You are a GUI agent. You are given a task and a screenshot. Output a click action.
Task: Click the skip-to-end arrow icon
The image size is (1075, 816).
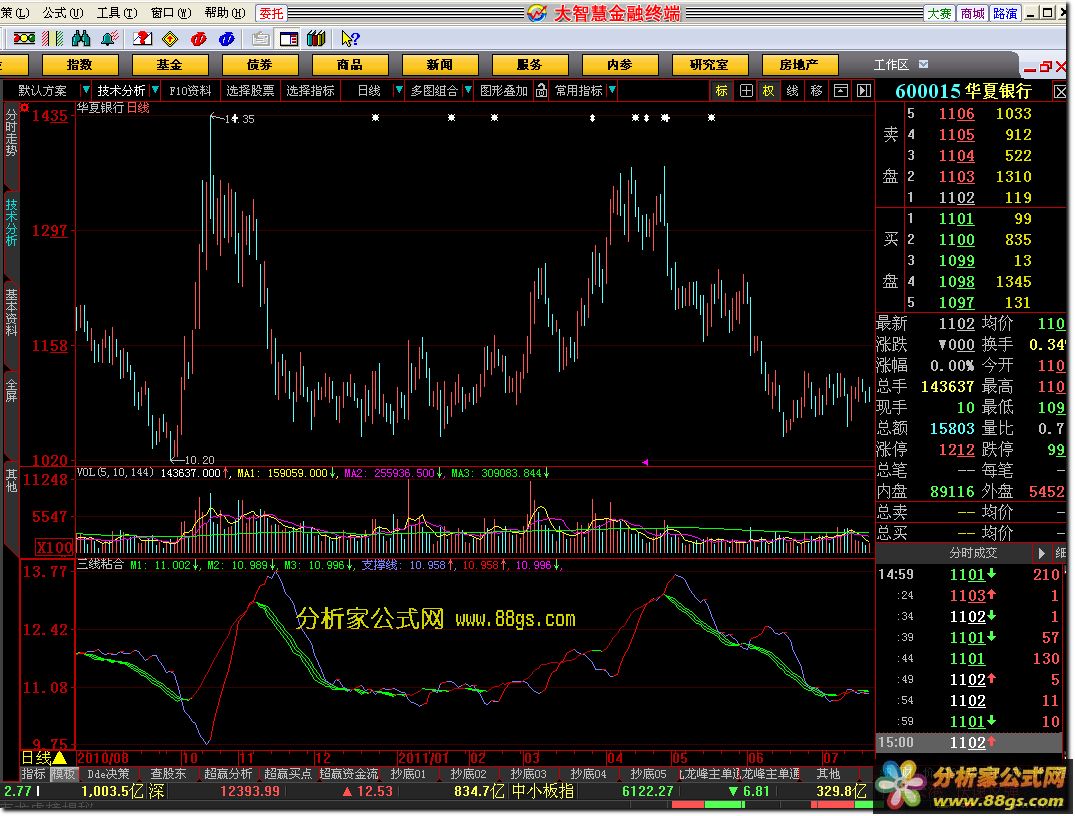click(x=864, y=91)
